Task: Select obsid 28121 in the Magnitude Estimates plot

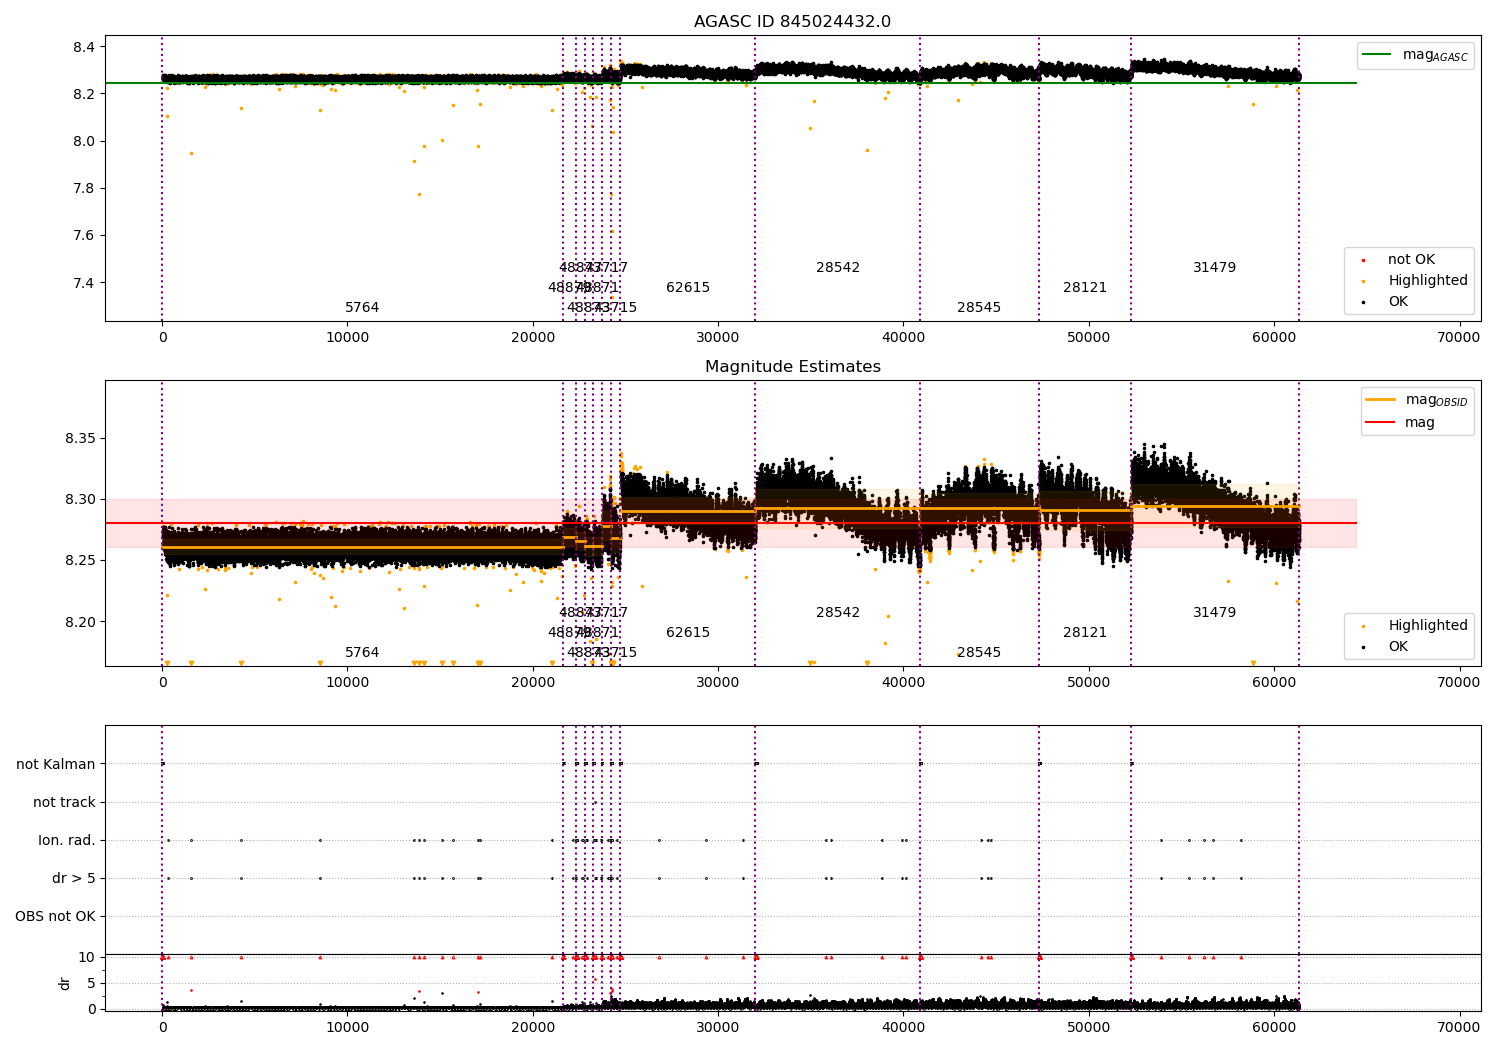Action: 1085,633
